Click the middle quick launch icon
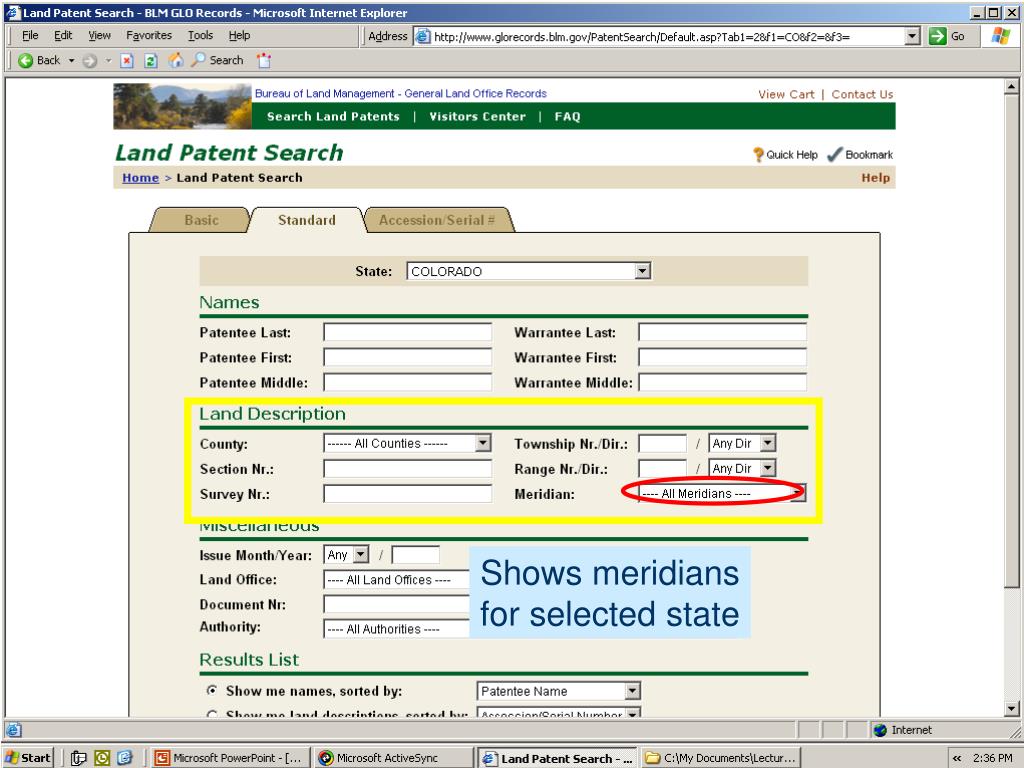This screenshot has height=768, width=1024. [102, 758]
